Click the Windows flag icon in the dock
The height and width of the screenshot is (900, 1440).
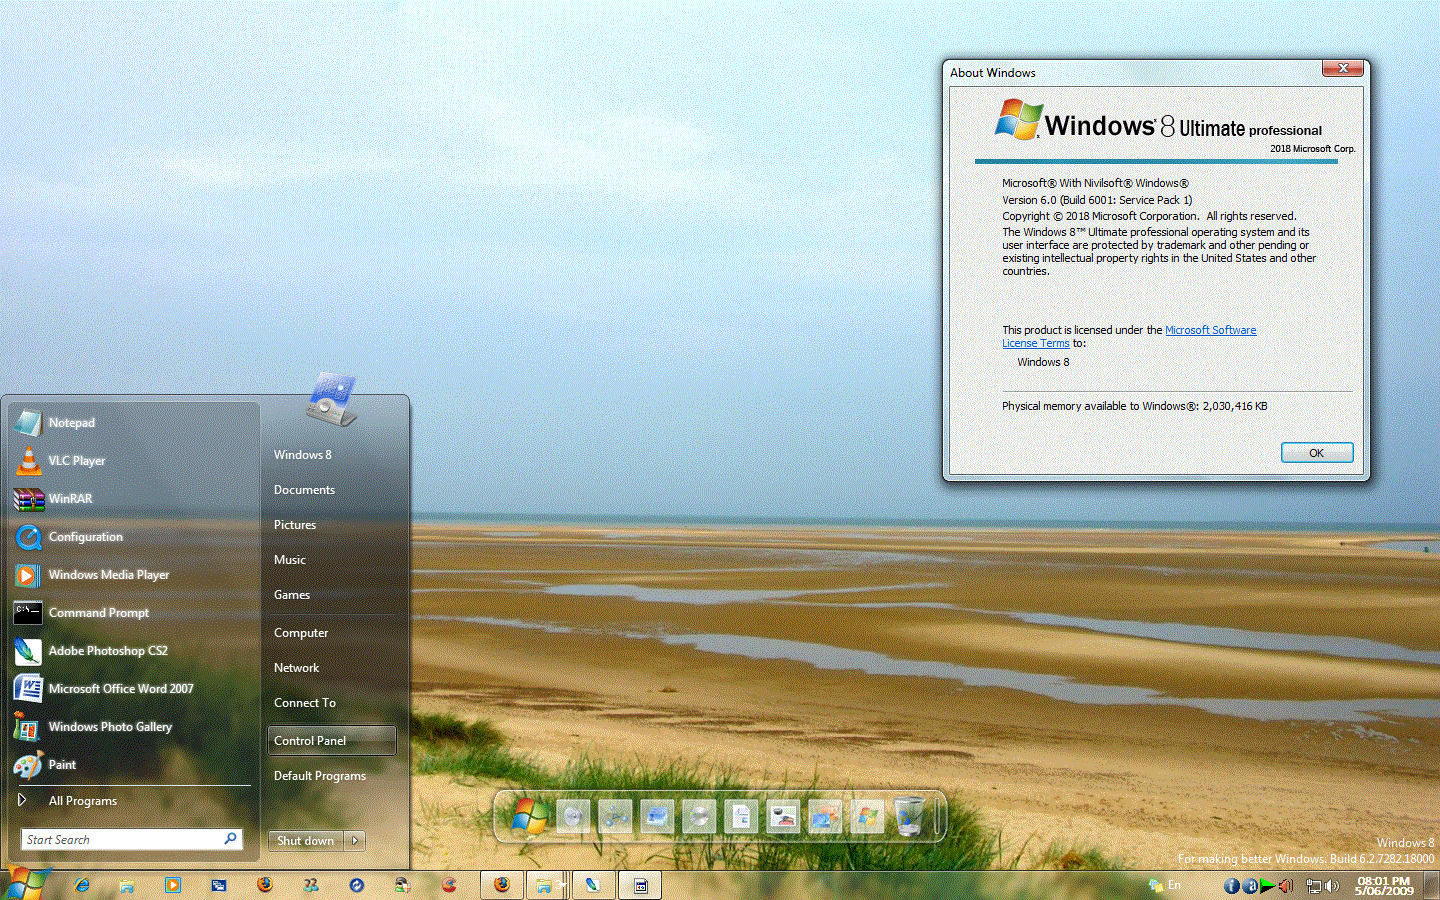529,816
